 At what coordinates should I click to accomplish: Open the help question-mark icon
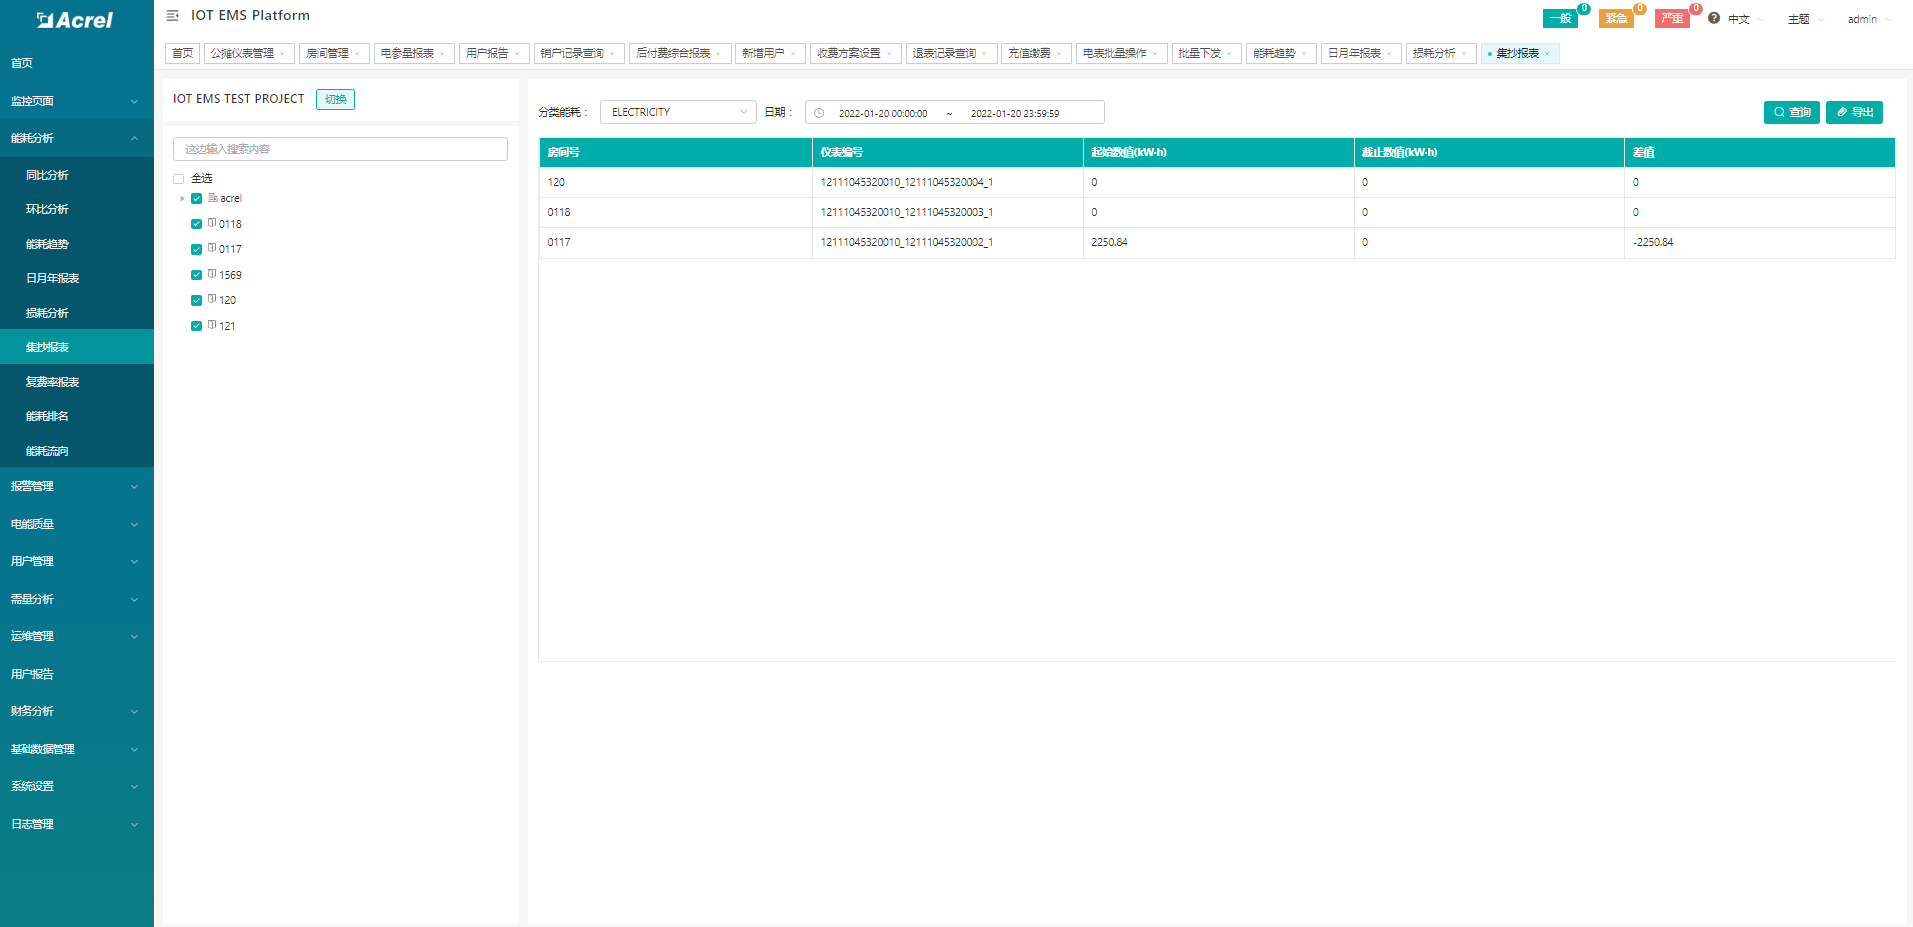[1714, 18]
